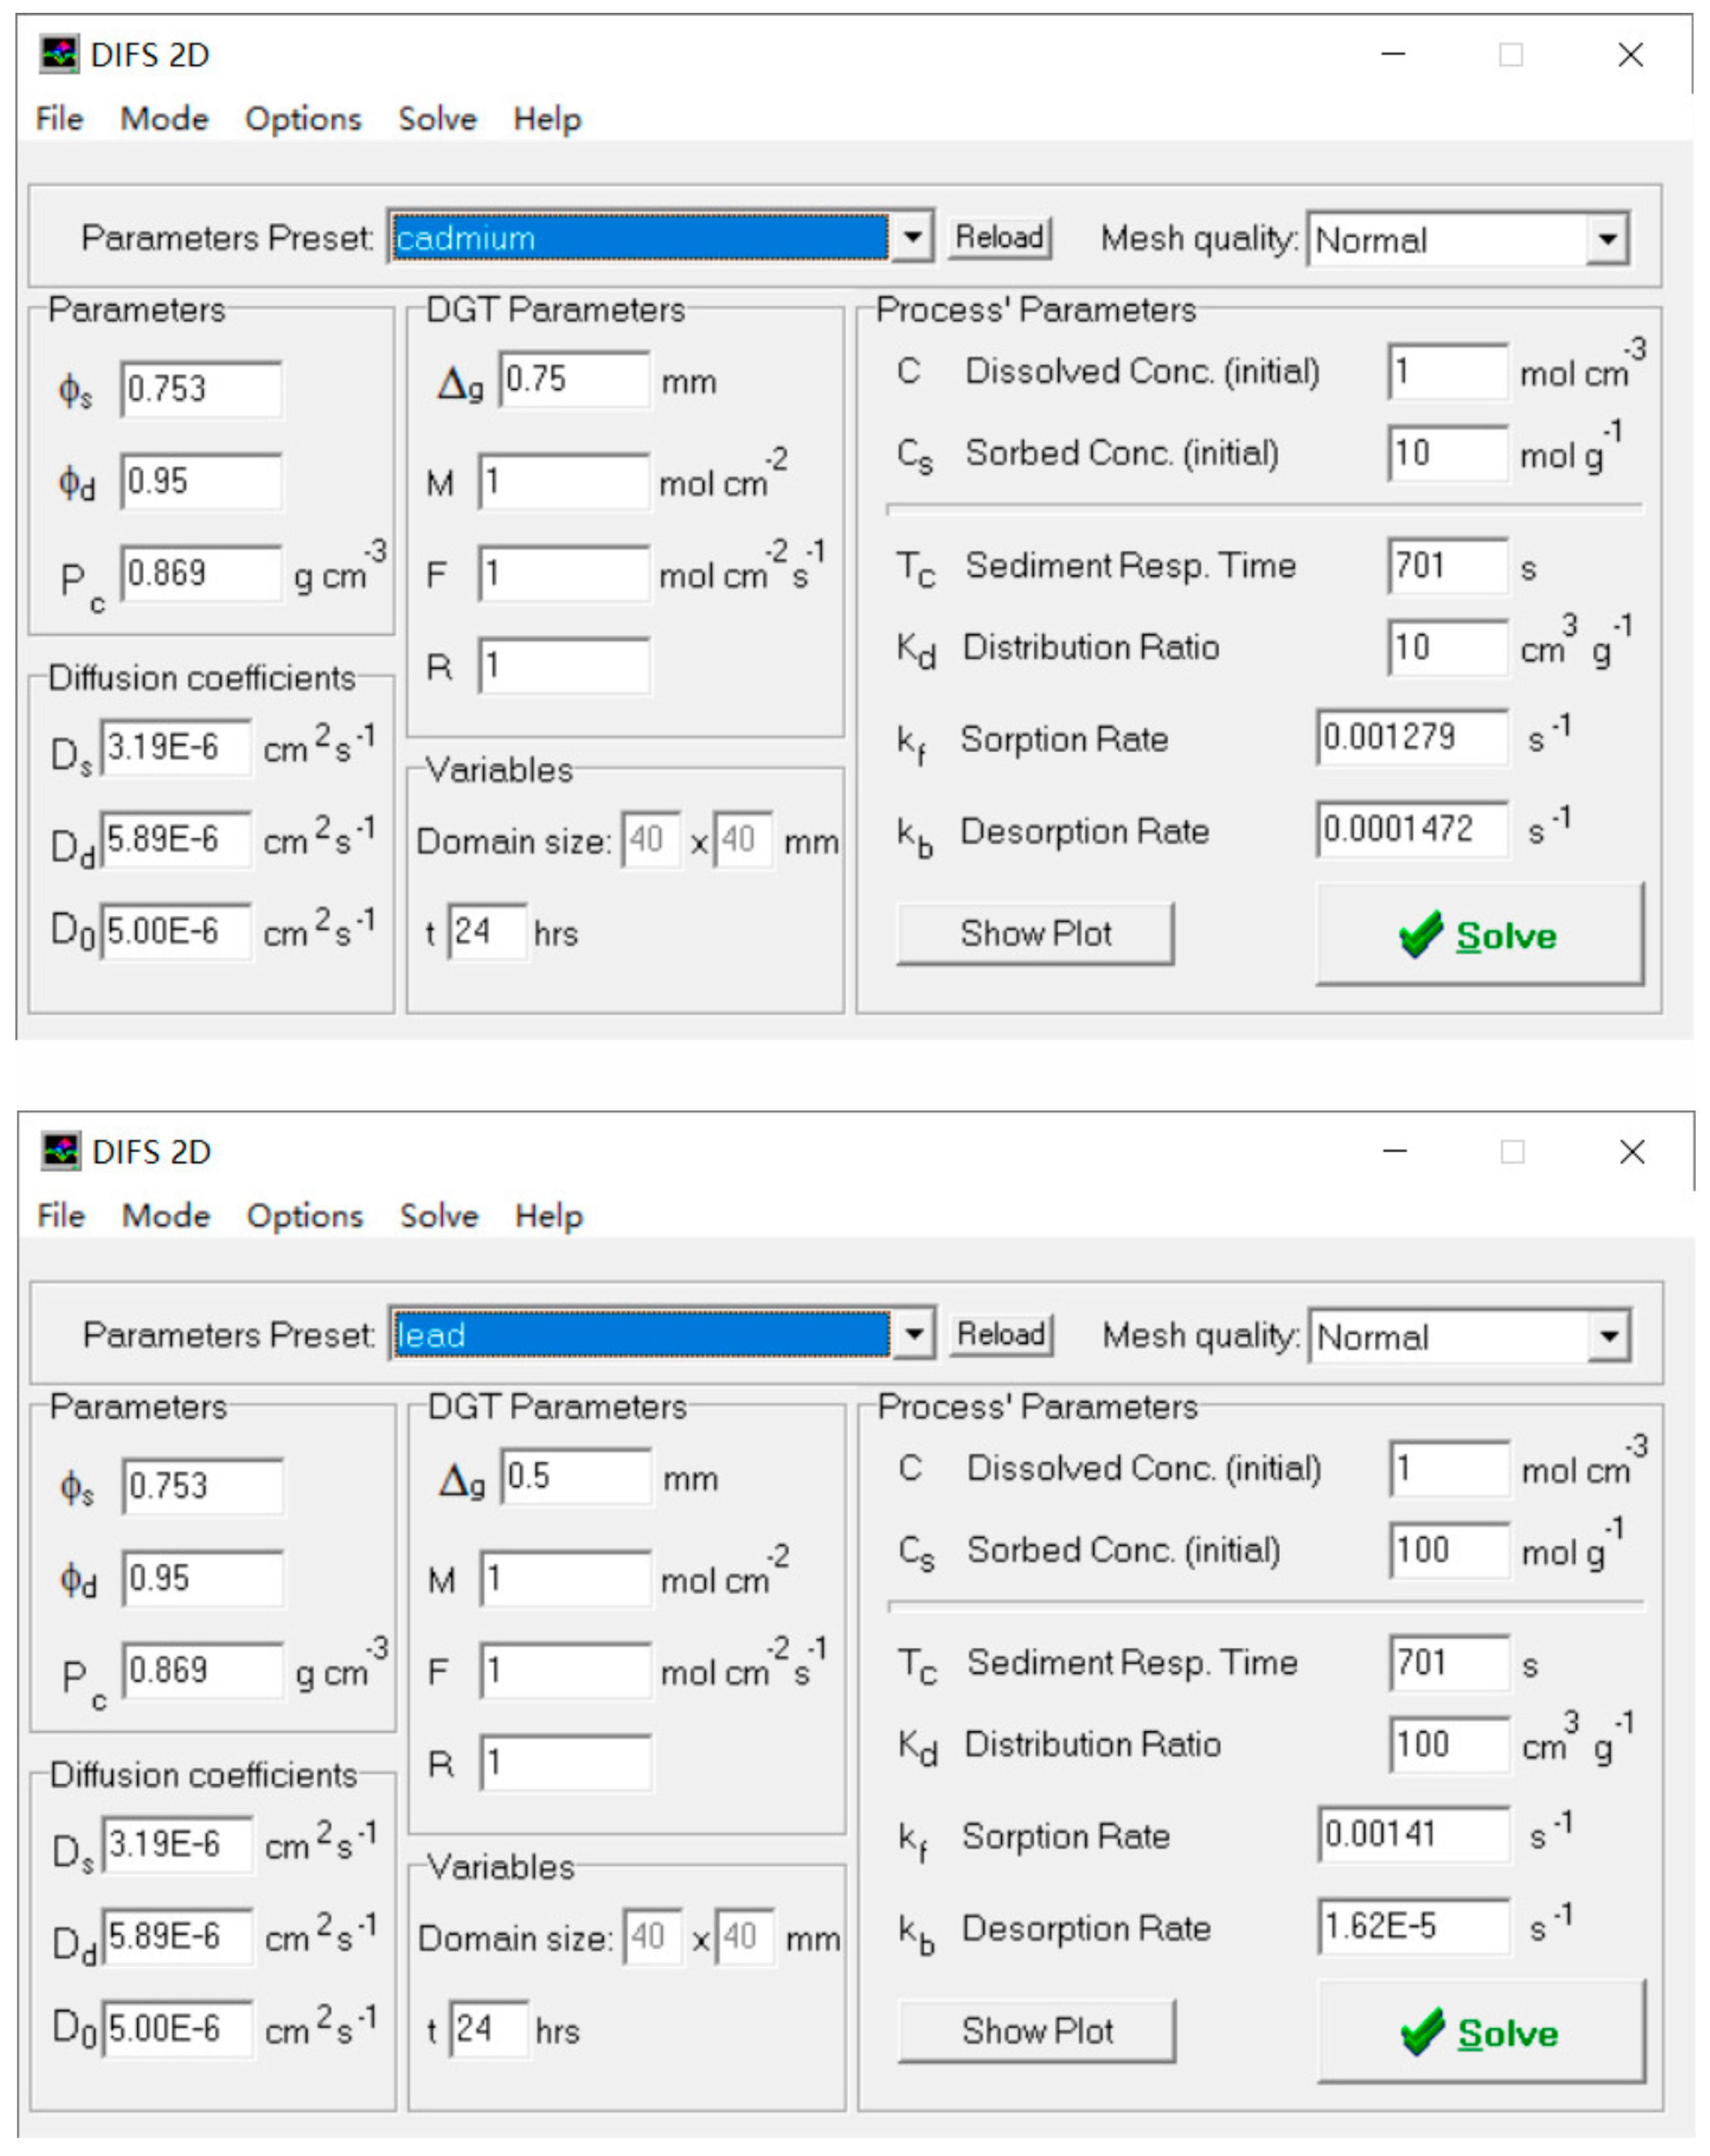1710x2156 pixels.
Task: Expand the lead Parameters Preset dropdown
Action: pos(914,1335)
